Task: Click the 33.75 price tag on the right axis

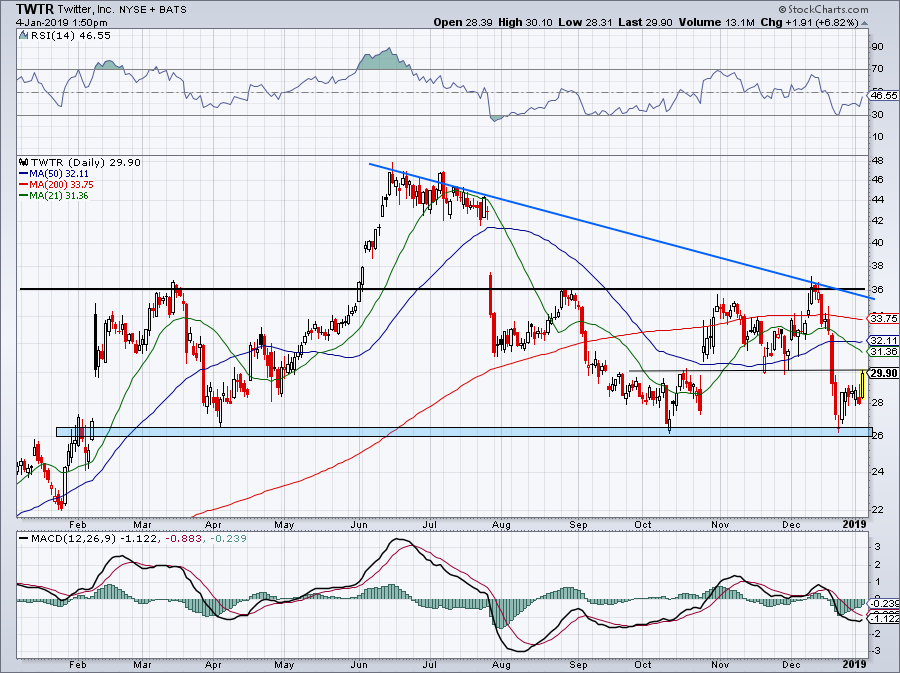Action: 883,318
